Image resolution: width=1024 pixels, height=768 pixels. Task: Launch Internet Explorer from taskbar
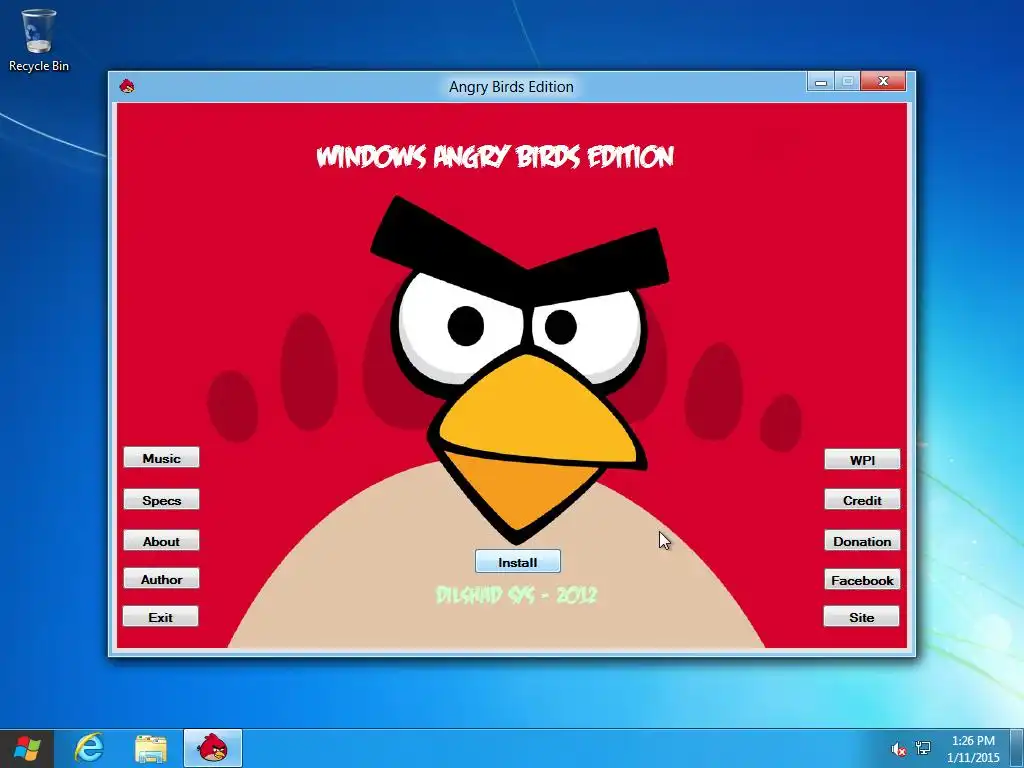[89, 748]
